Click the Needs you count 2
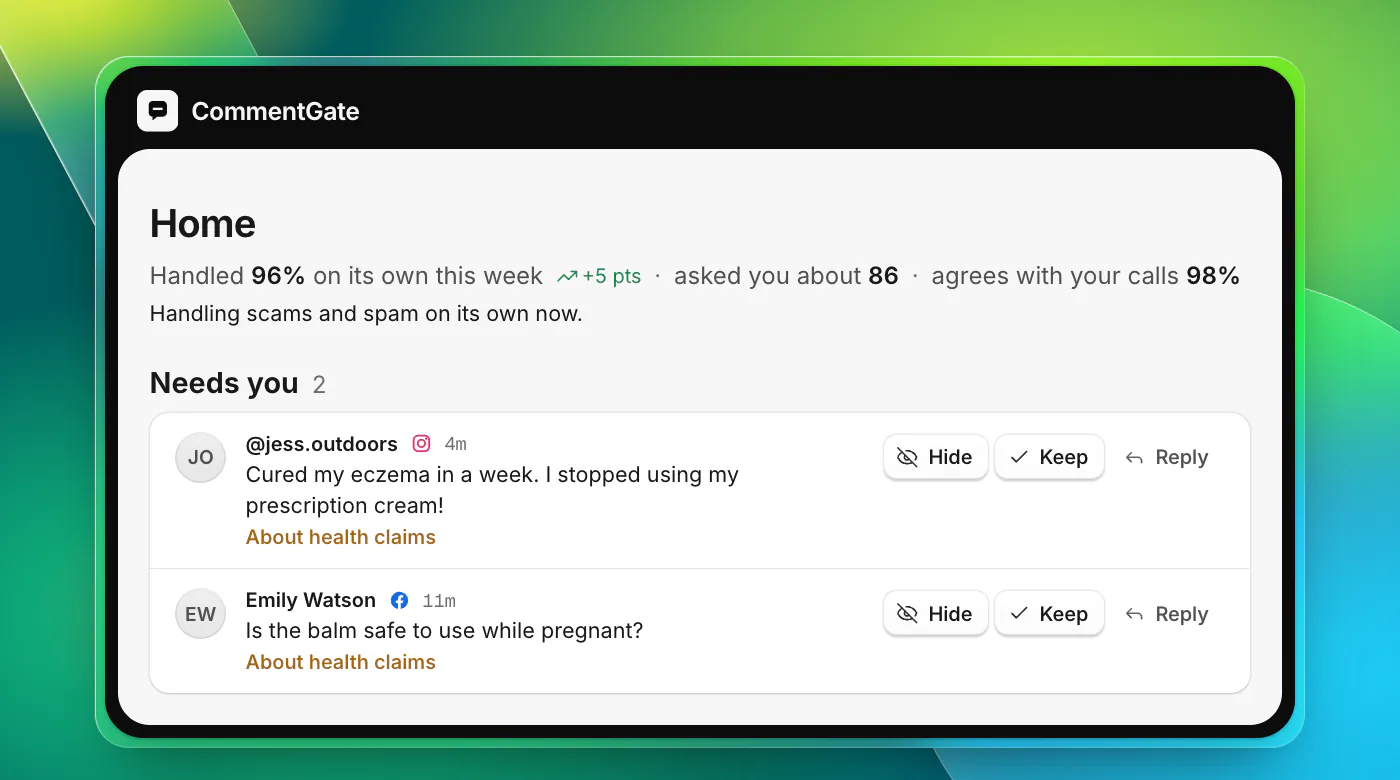This screenshot has width=1400, height=780. click(319, 384)
